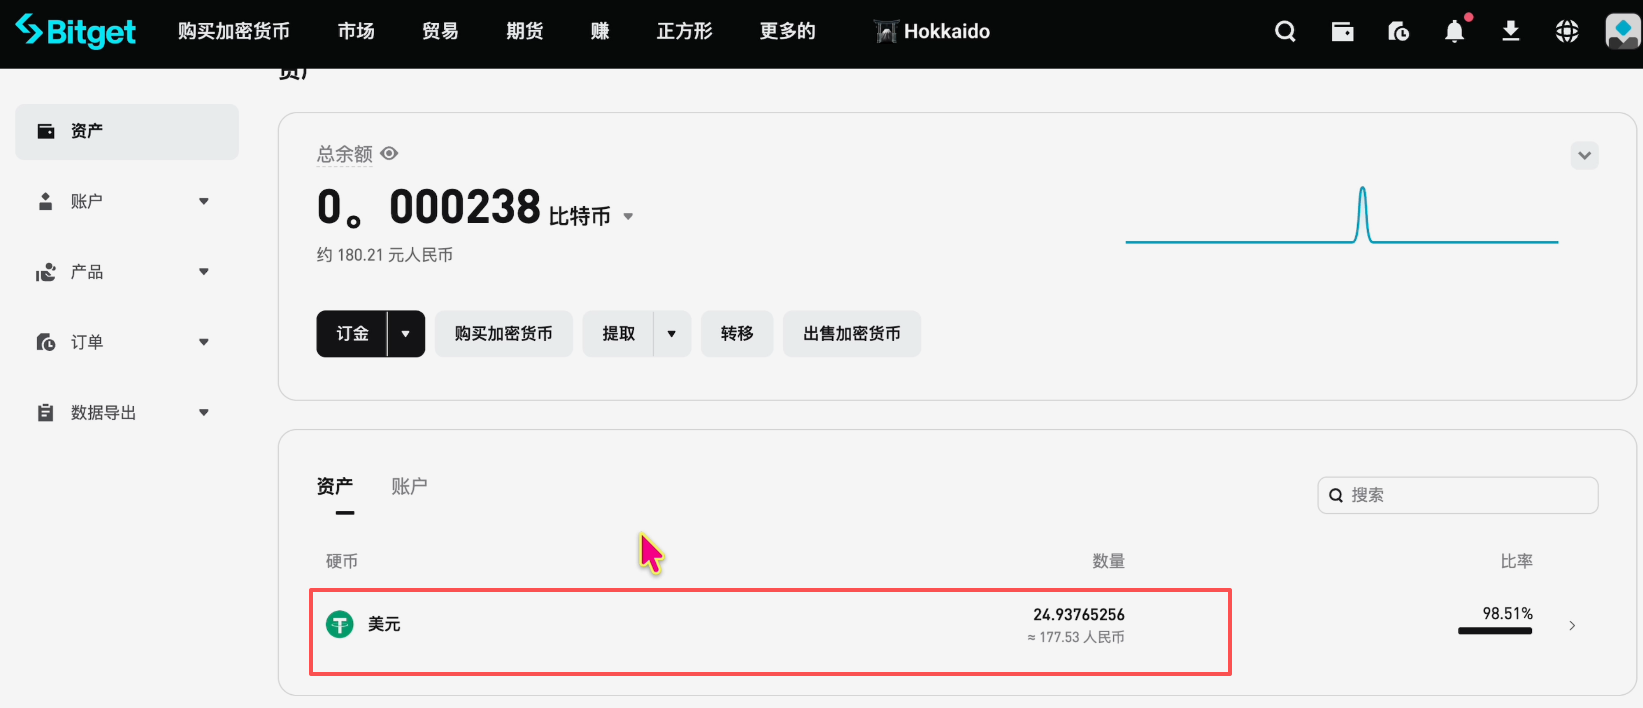Open the 提取 dropdown arrow
The image size is (1643, 708).
pos(672,334)
